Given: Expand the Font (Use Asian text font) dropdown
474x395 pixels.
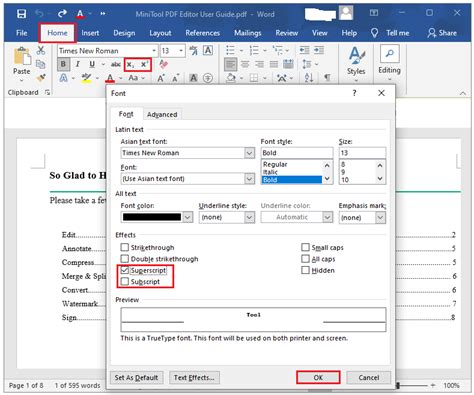Looking at the screenshot, I should 249,179.
